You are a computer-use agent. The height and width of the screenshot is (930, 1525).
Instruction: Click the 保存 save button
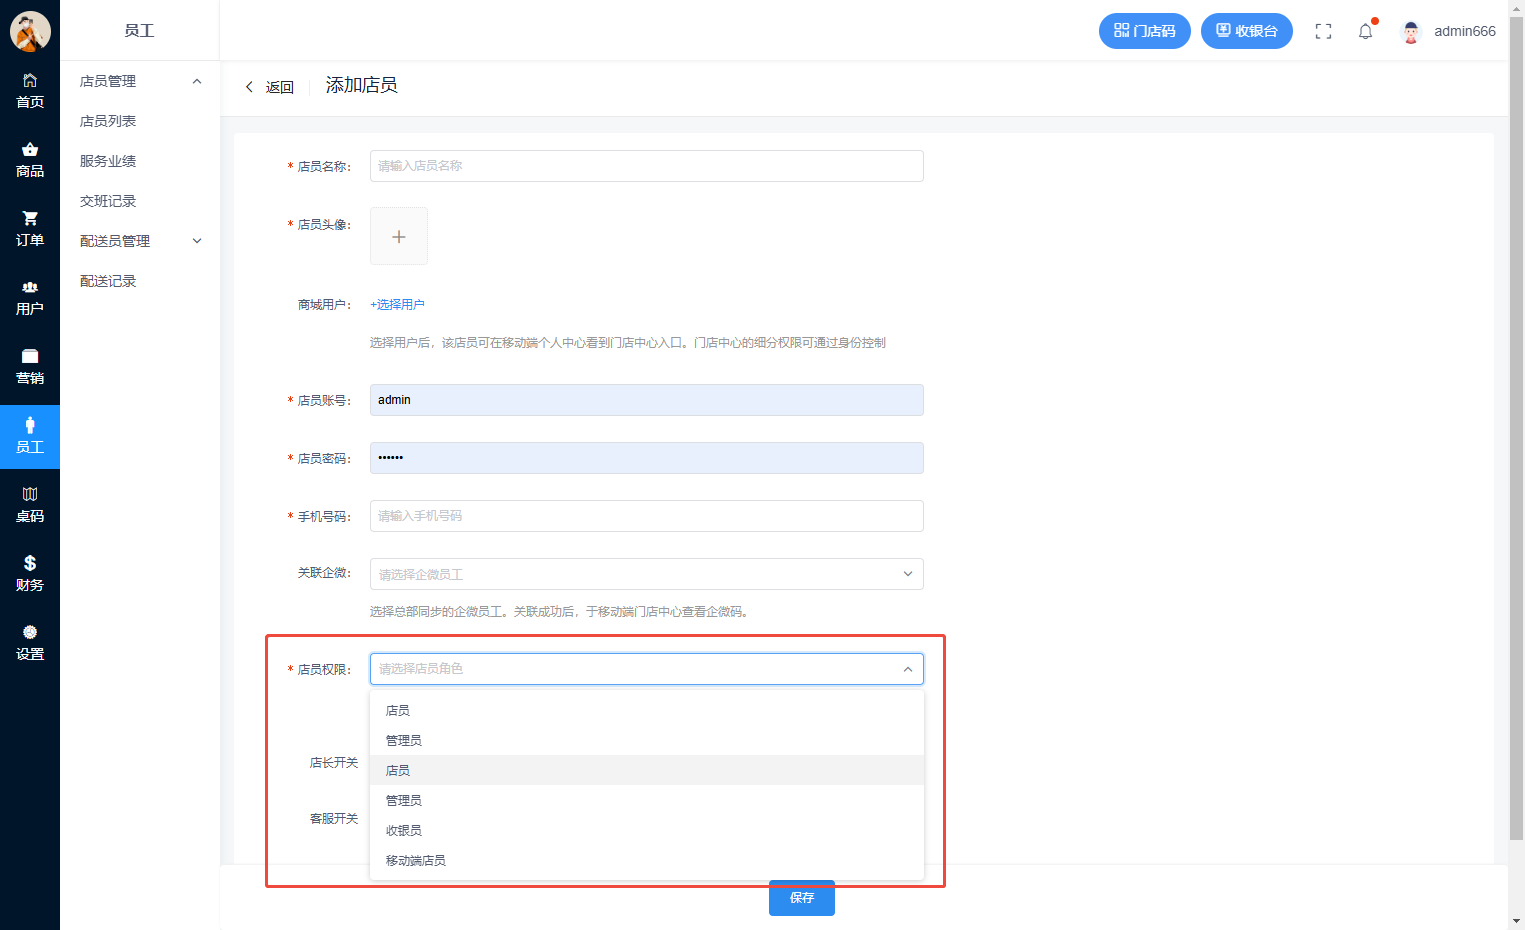pos(801,898)
